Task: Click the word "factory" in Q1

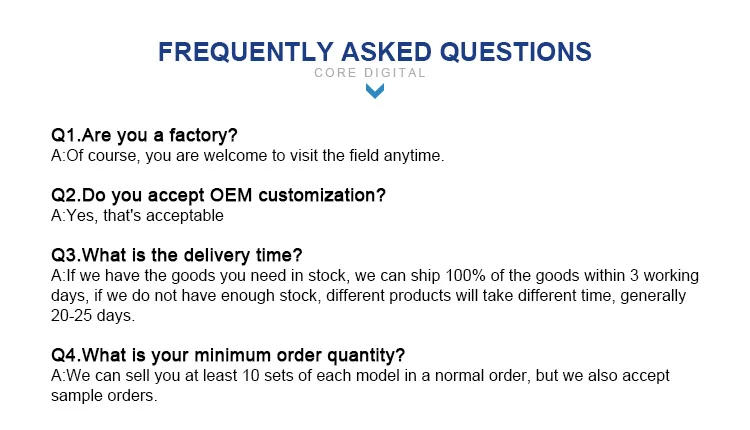Action: (x=204, y=135)
